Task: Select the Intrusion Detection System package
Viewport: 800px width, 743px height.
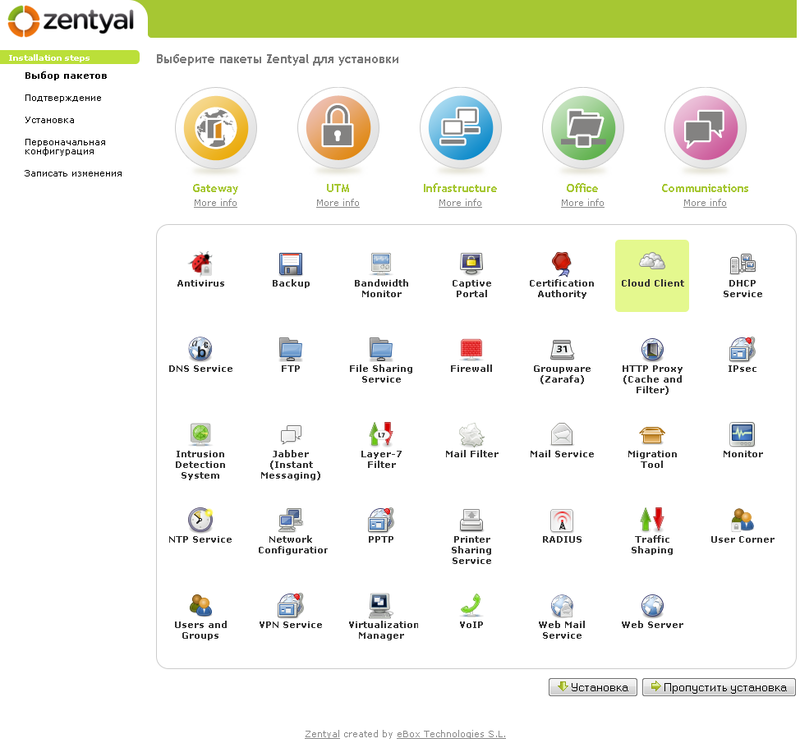Action: click(201, 452)
